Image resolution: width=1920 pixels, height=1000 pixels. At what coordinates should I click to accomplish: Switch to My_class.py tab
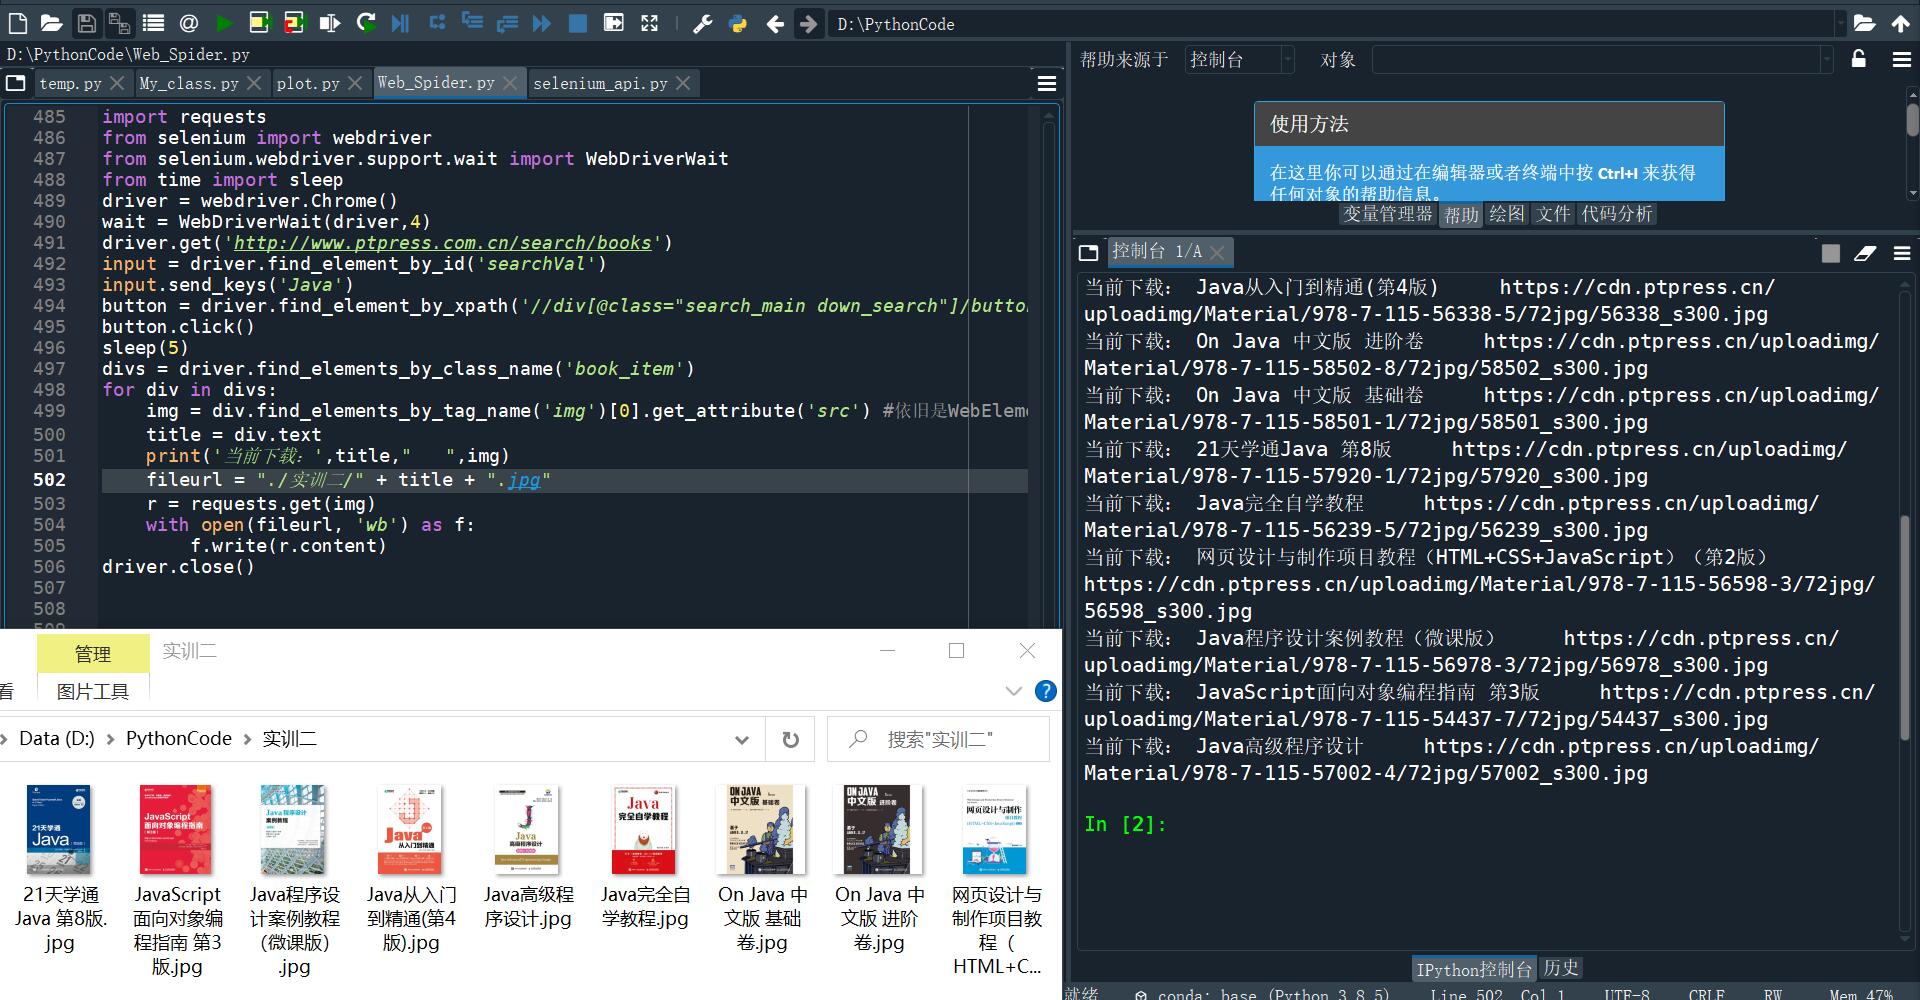point(189,84)
